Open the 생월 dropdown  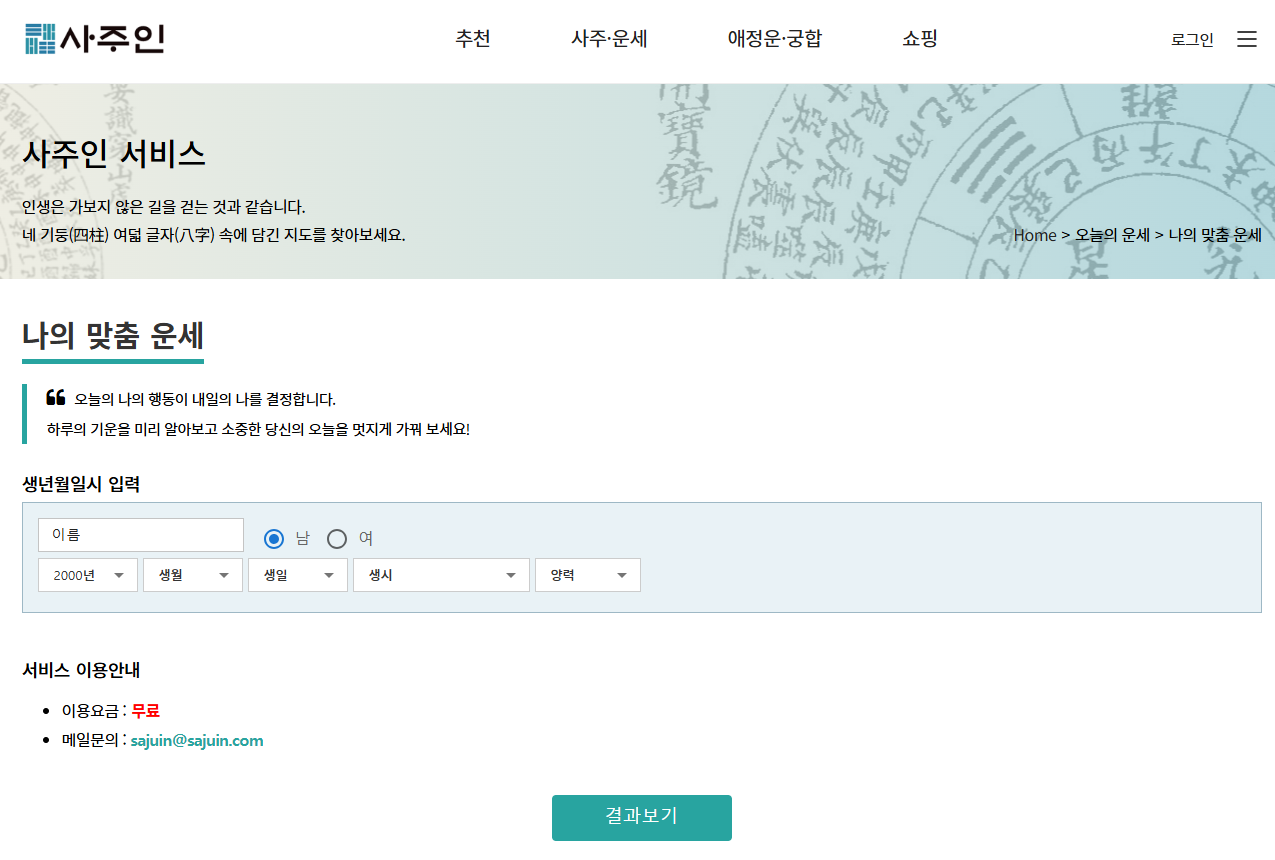[x=192, y=574]
